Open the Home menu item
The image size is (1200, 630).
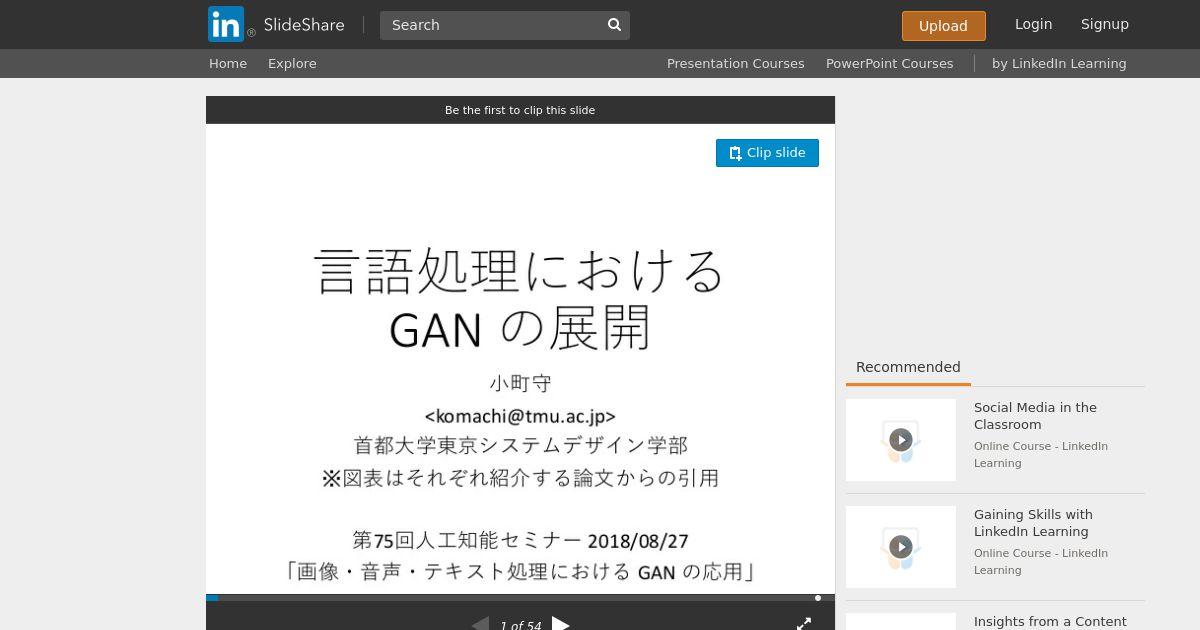click(228, 63)
